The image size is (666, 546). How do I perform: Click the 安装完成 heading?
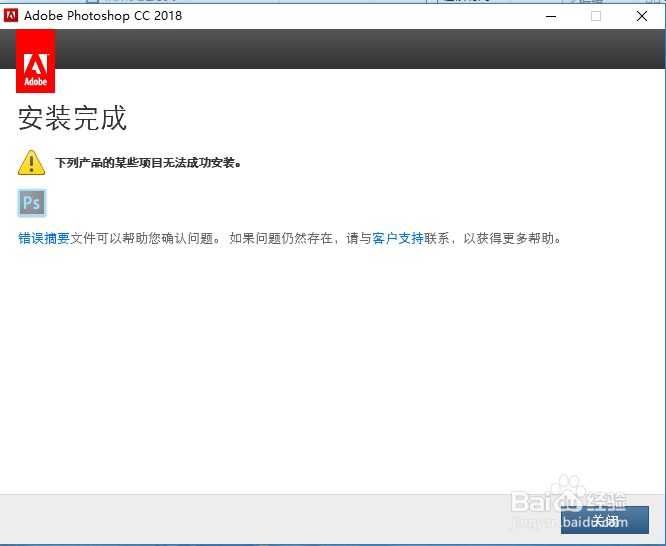72,118
